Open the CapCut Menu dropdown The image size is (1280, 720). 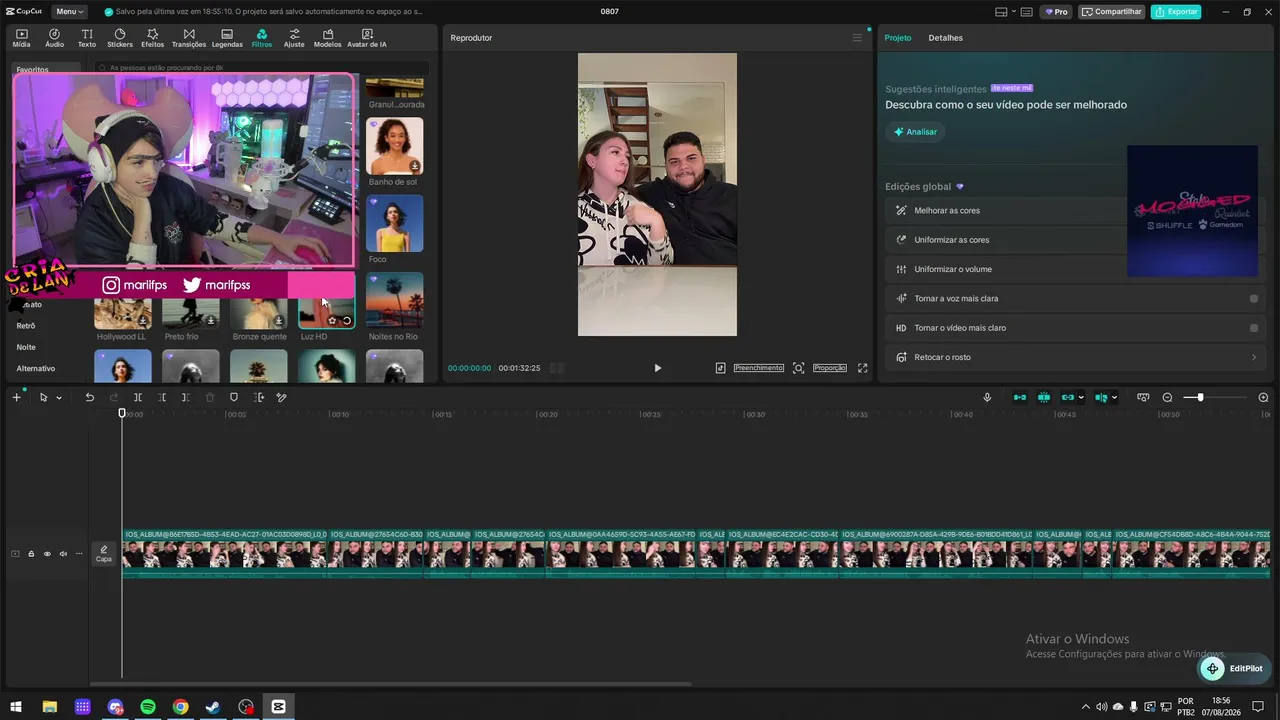(70, 12)
